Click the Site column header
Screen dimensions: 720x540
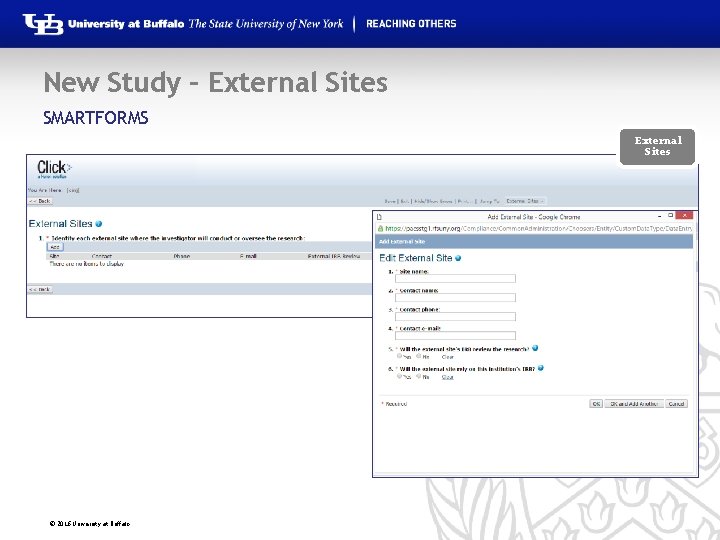(54, 256)
